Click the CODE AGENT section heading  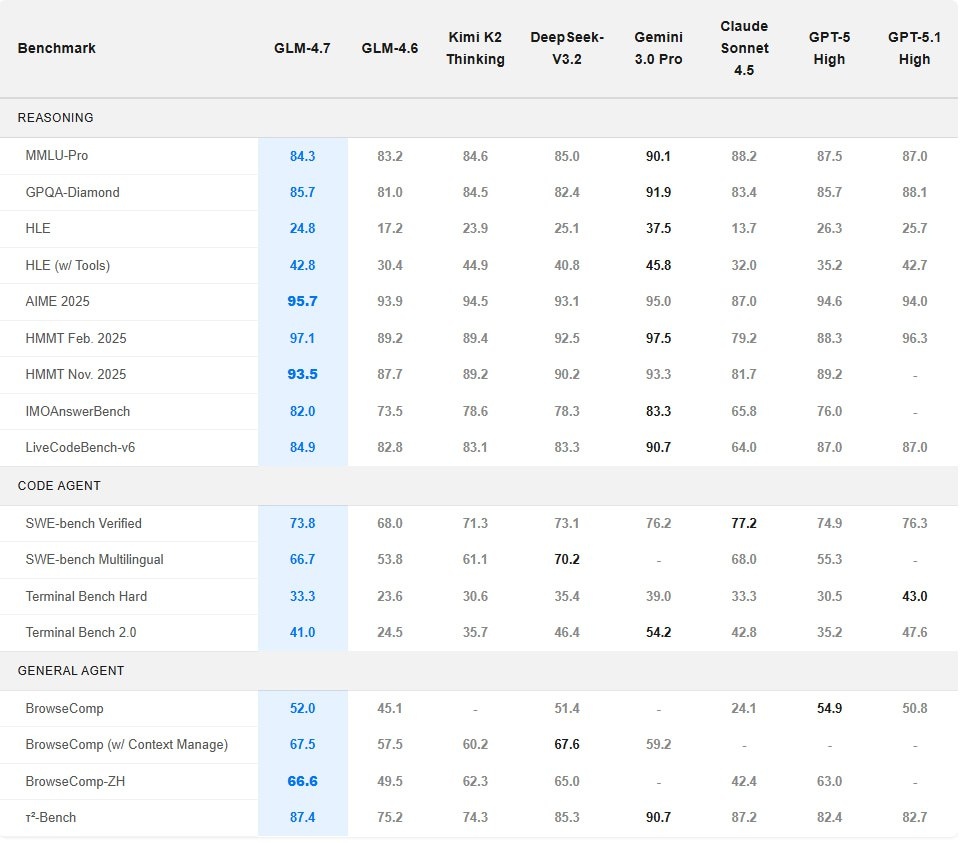click(x=59, y=486)
